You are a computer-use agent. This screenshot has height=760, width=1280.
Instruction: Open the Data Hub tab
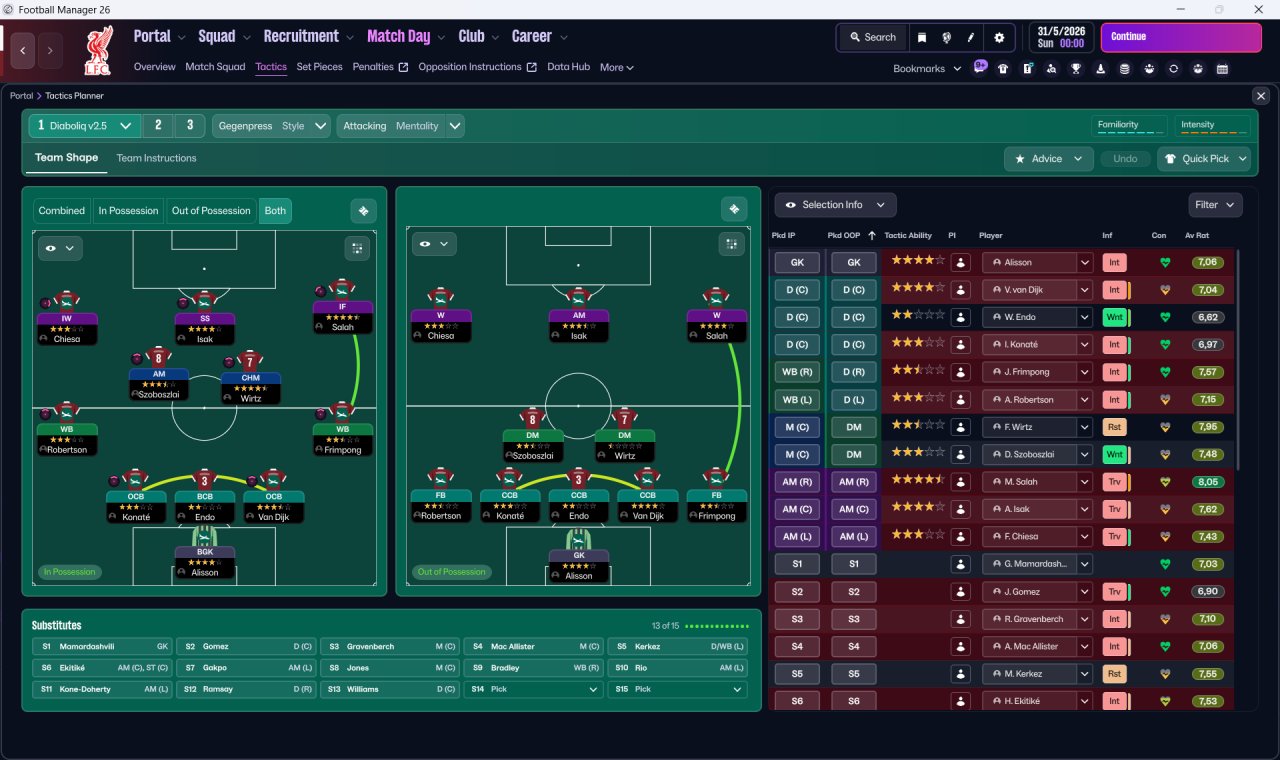pyautogui.click(x=568, y=67)
